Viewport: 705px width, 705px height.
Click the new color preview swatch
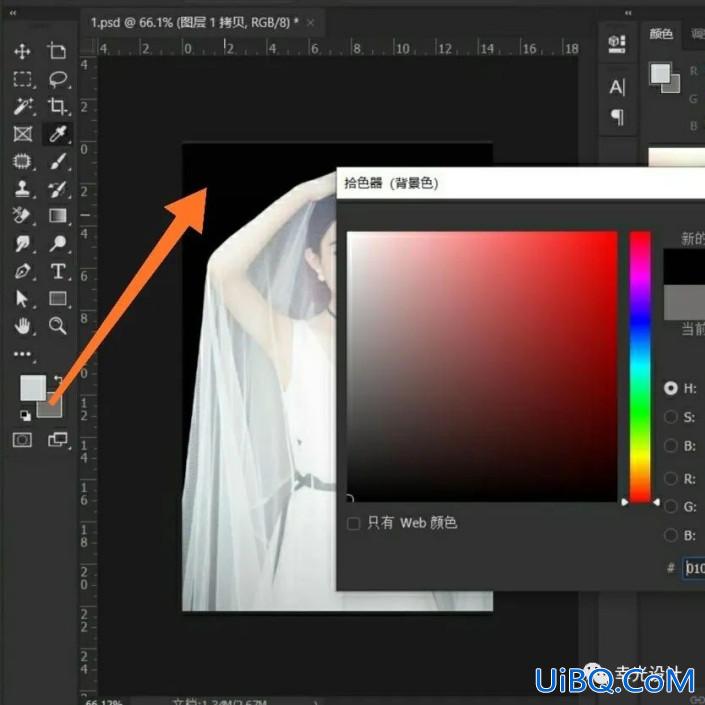click(684, 267)
